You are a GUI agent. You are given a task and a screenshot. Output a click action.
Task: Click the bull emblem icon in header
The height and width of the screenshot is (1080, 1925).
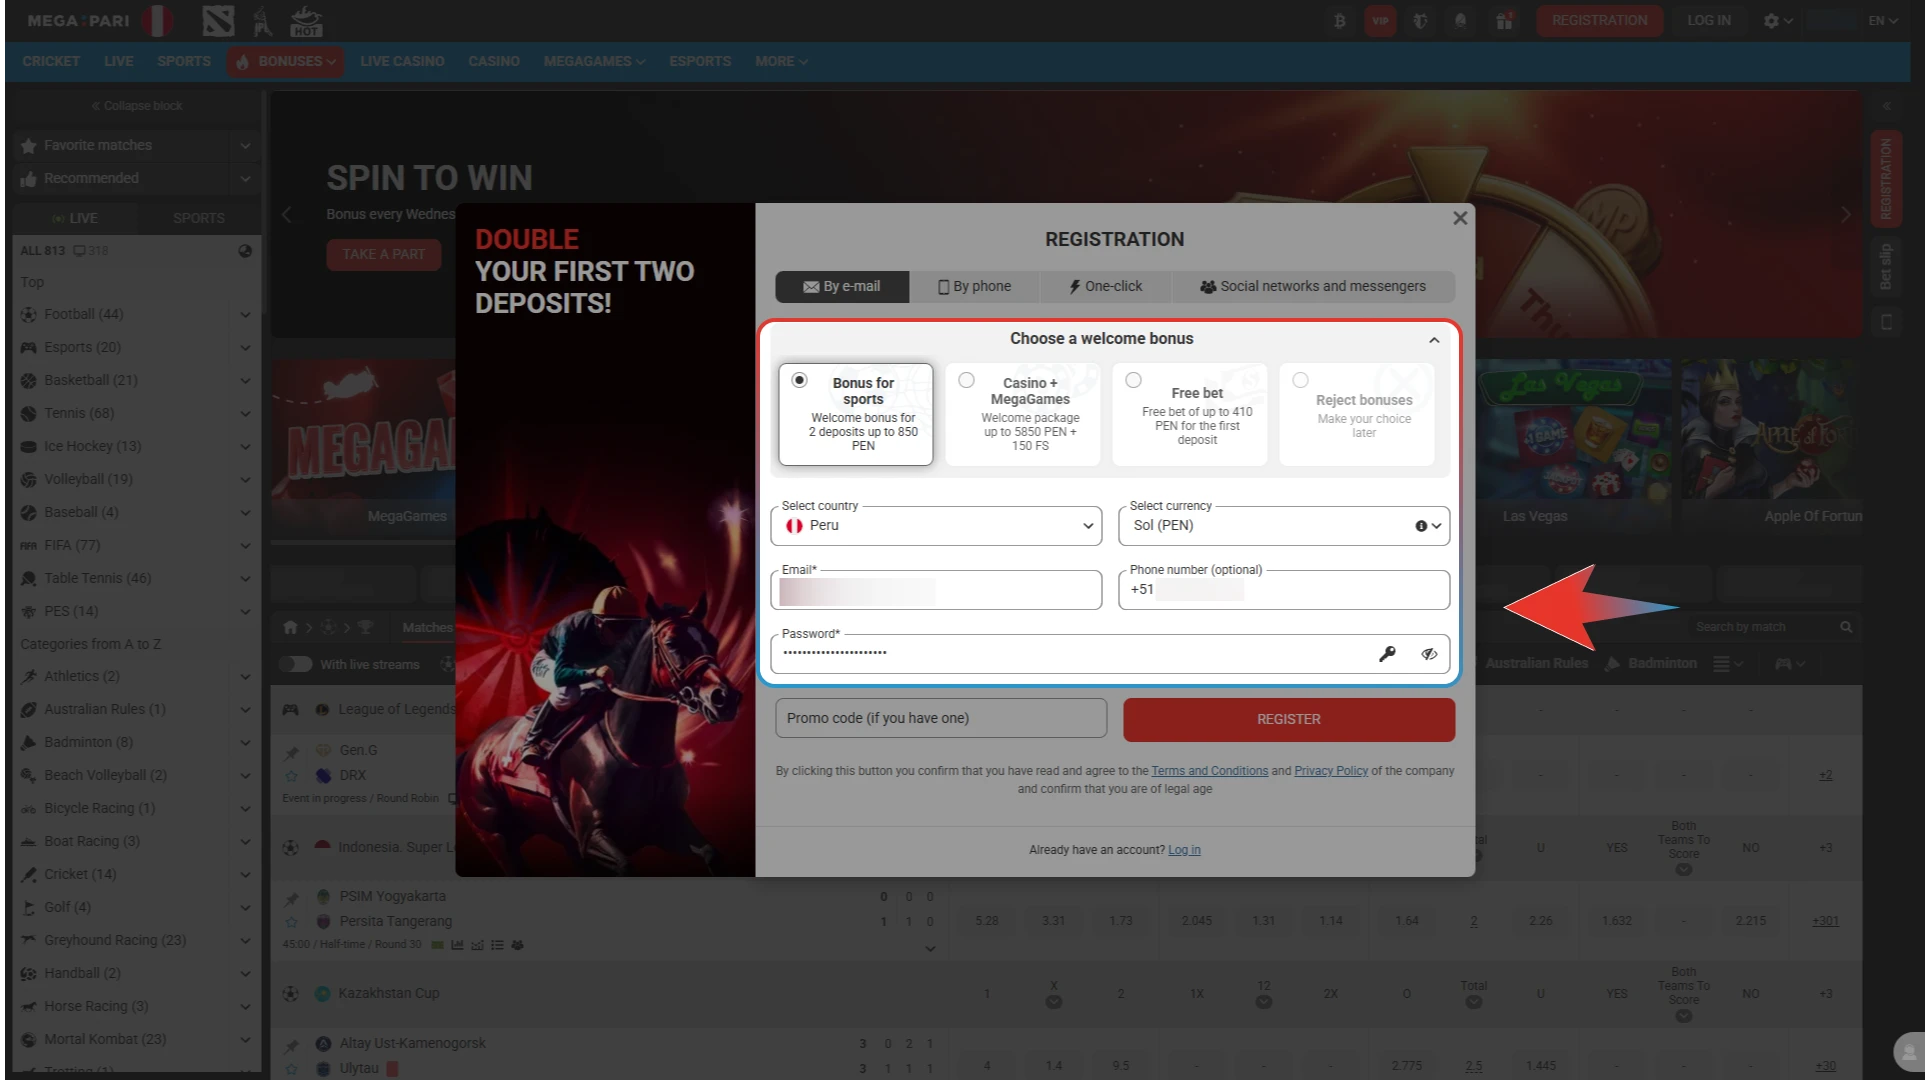click(1420, 20)
